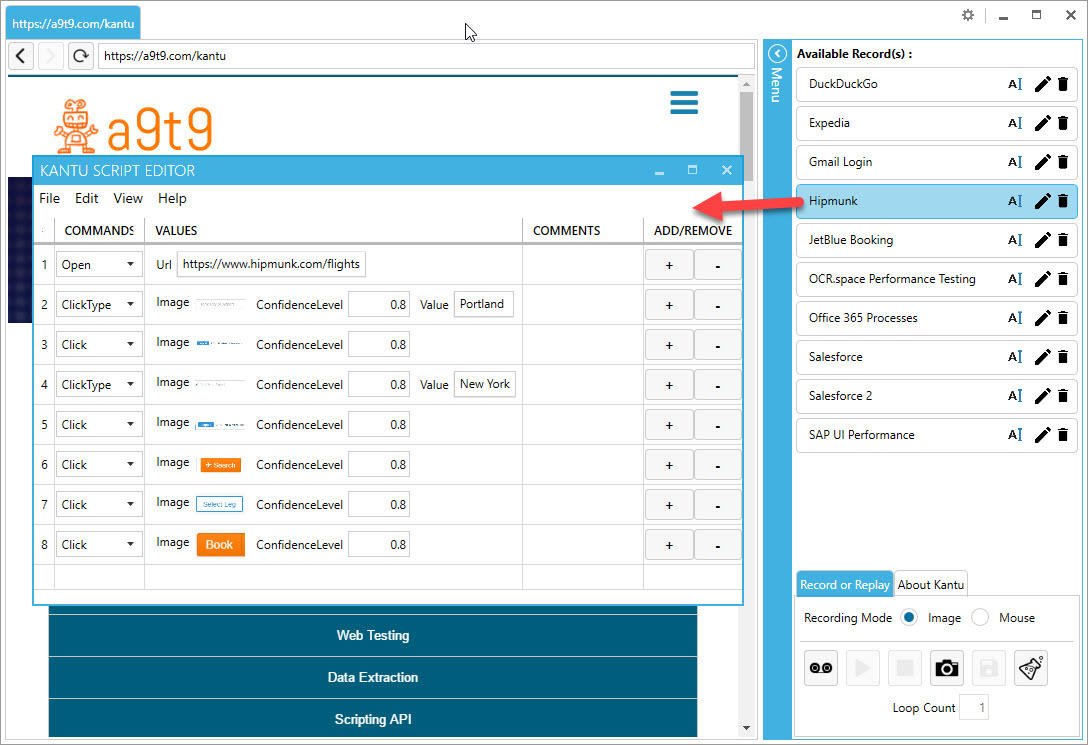Start recording with the record button
This screenshot has height=745, width=1088.
point(821,668)
